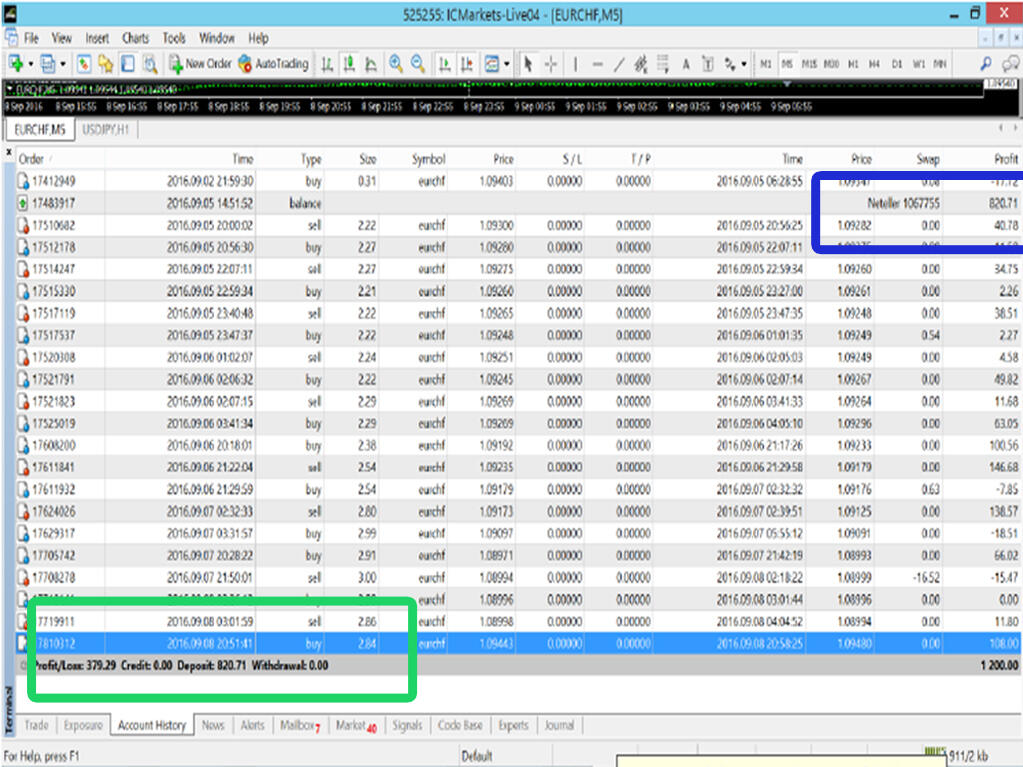Image resolution: width=1023 pixels, height=767 pixels.
Task: Open the Experts terminal tab
Action: tap(513, 725)
